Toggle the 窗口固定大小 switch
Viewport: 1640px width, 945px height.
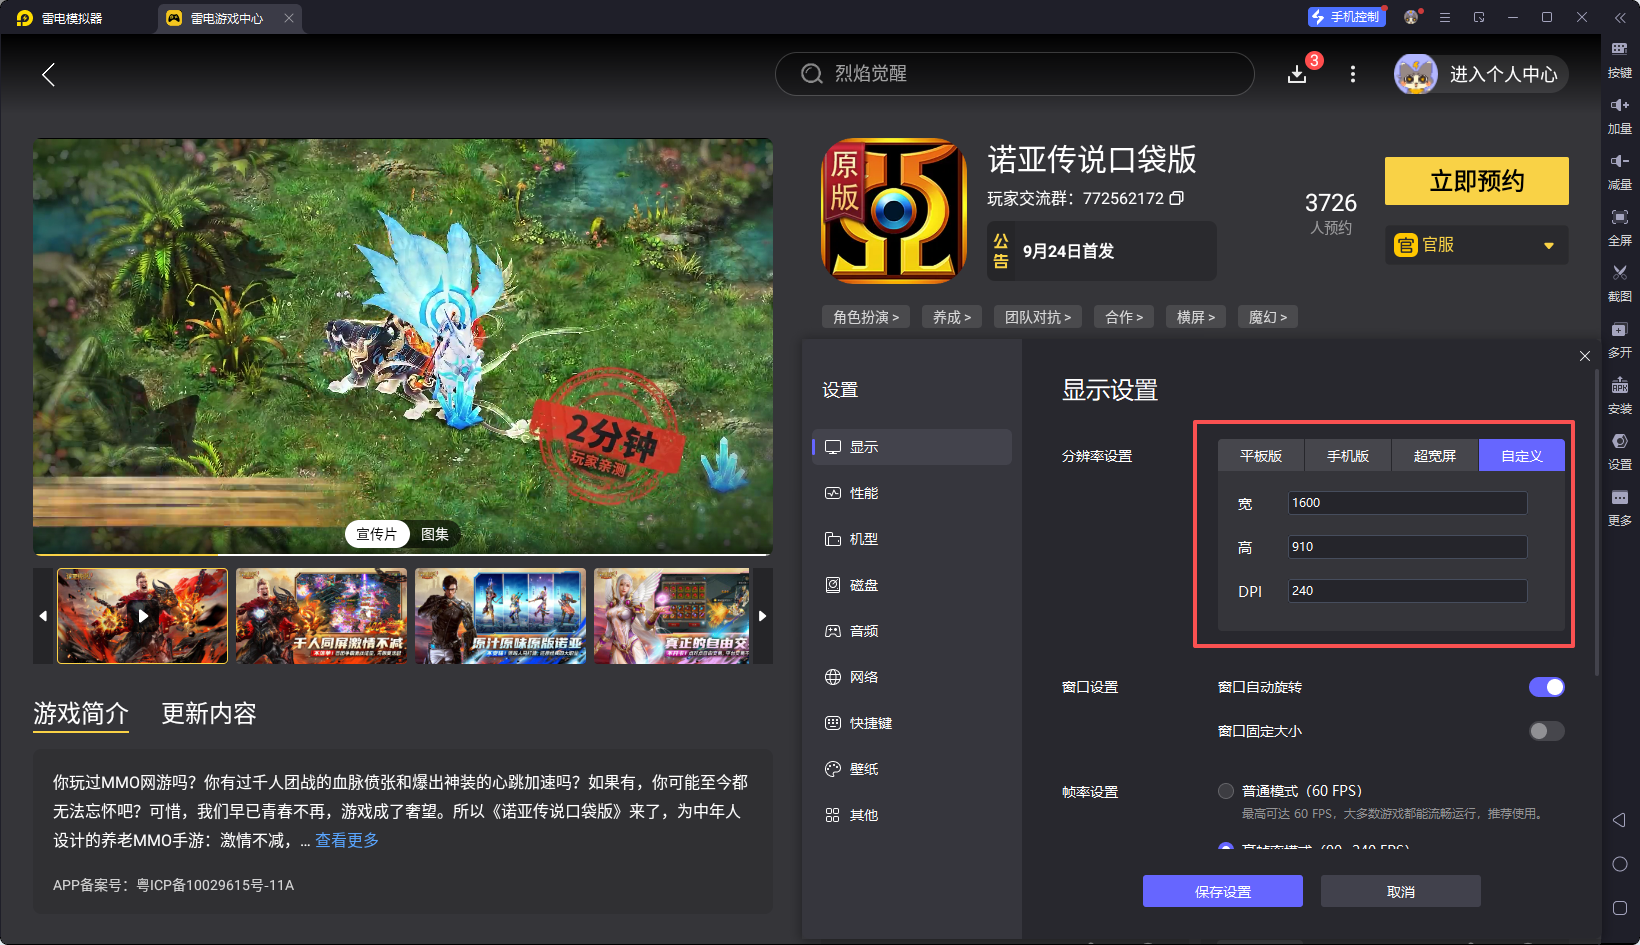point(1546,731)
